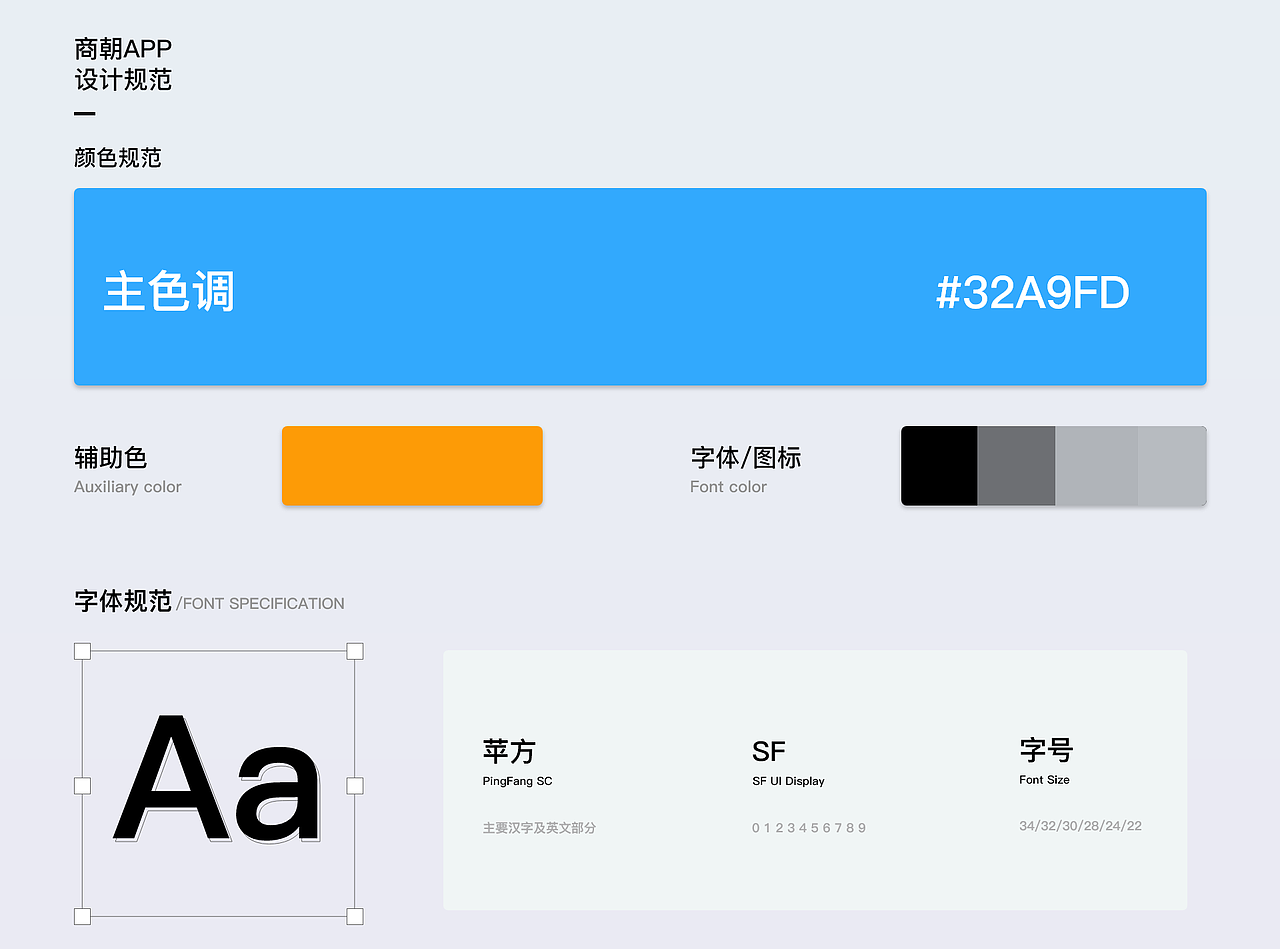
Task: Click the '苹方' font name
Action: (x=509, y=750)
